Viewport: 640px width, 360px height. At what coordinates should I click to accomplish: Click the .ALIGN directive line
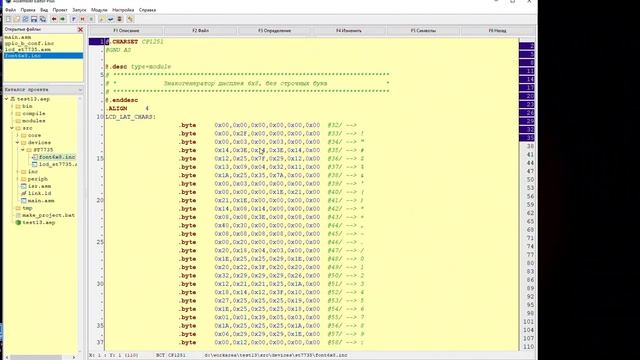(x=127, y=109)
